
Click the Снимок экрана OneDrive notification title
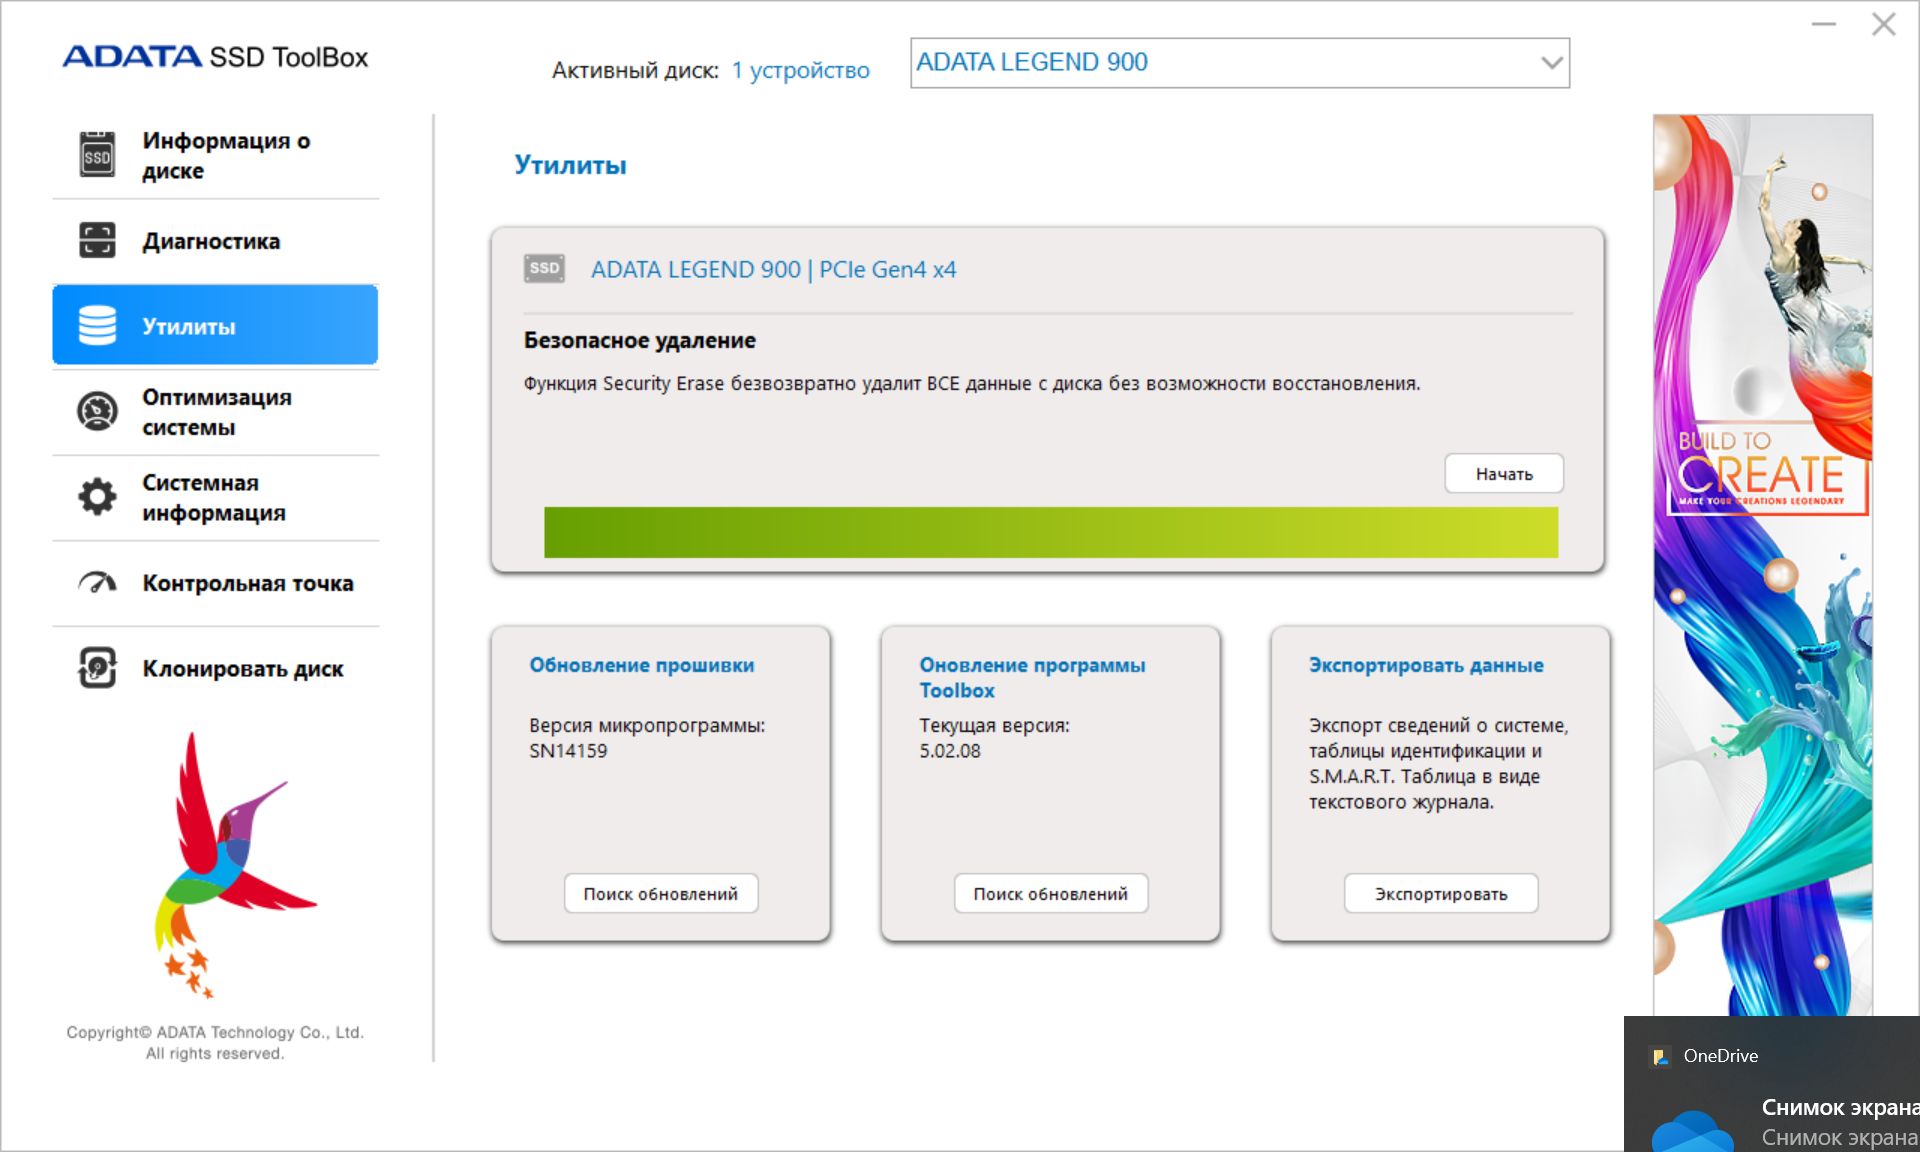tap(1840, 1107)
